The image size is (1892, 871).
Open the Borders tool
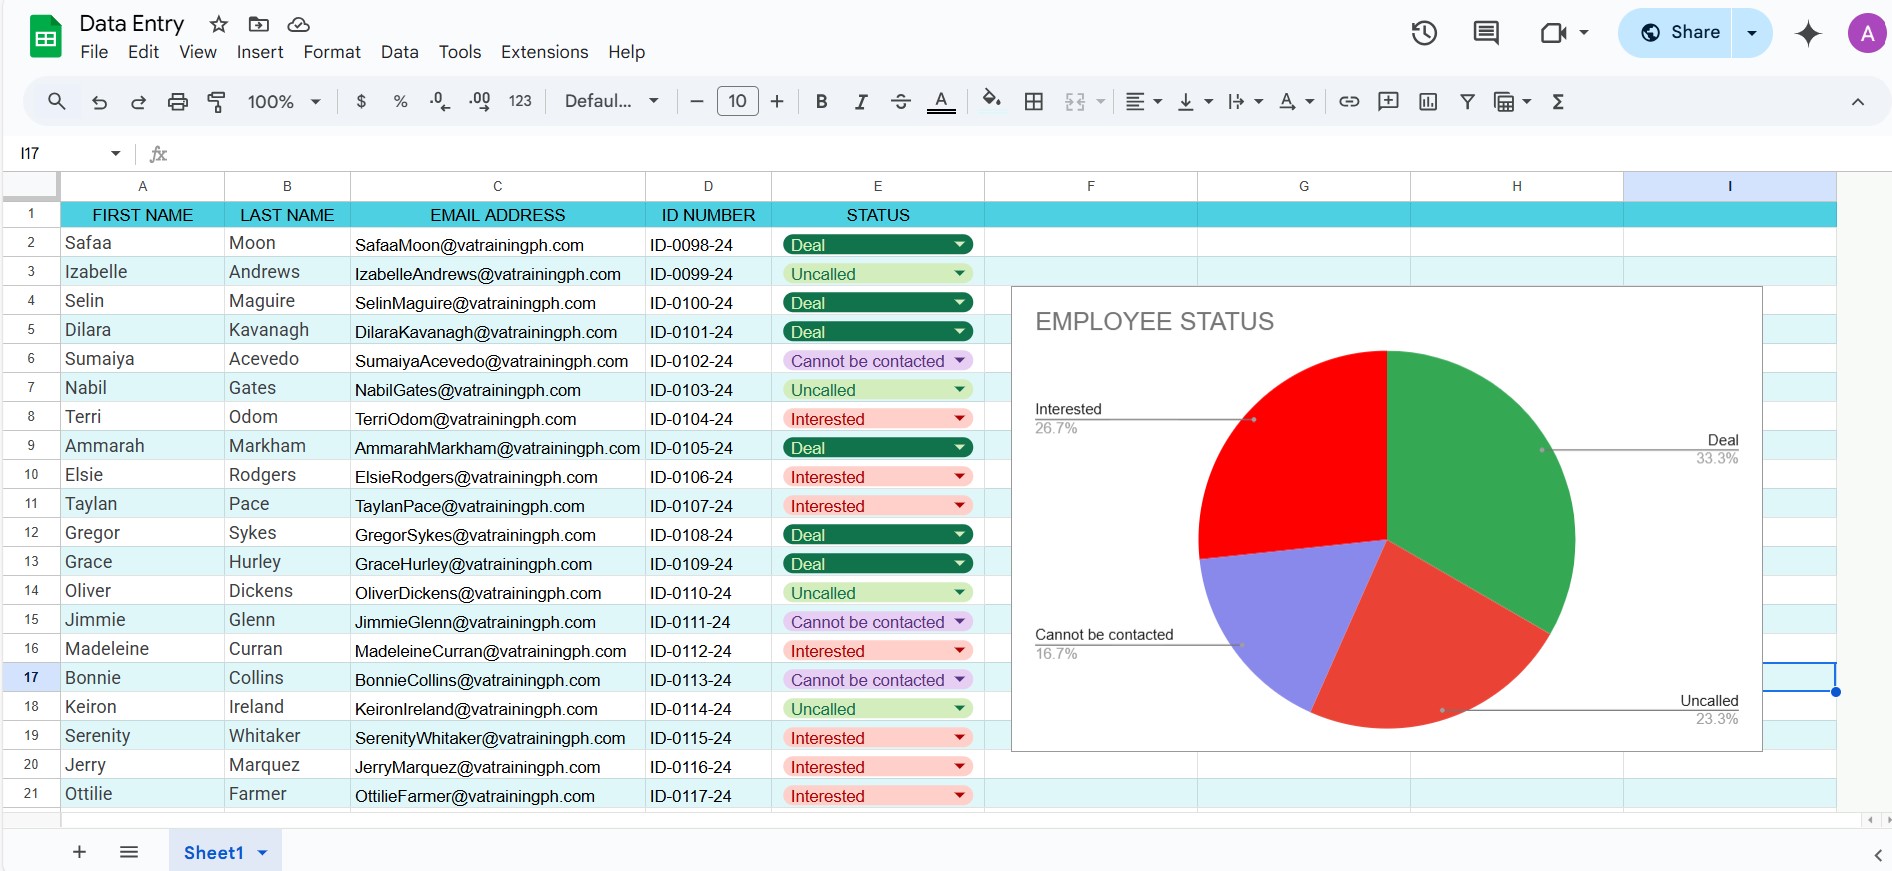click(1034, 102)
